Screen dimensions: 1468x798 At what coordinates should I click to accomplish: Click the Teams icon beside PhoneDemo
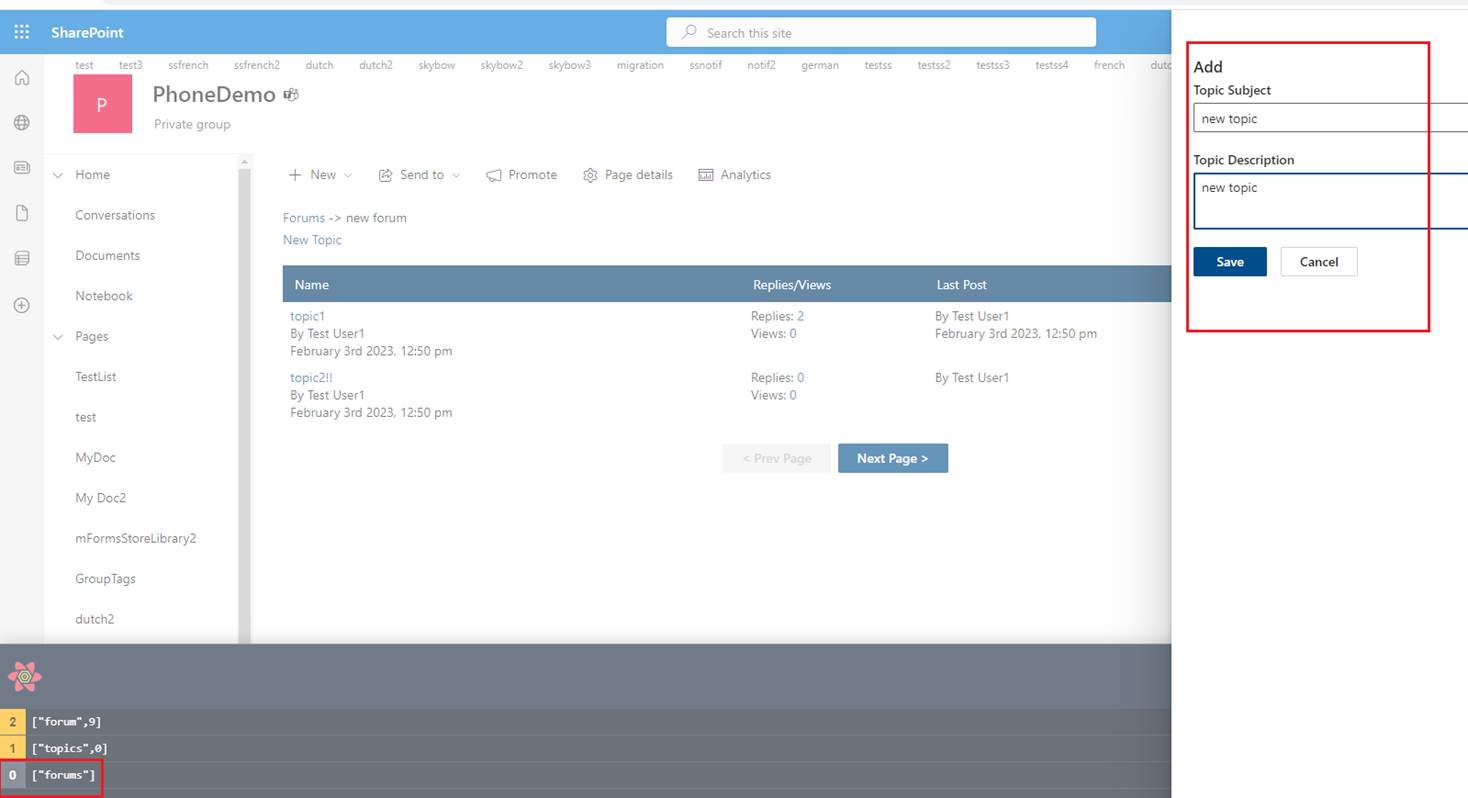tap(291, 95)
